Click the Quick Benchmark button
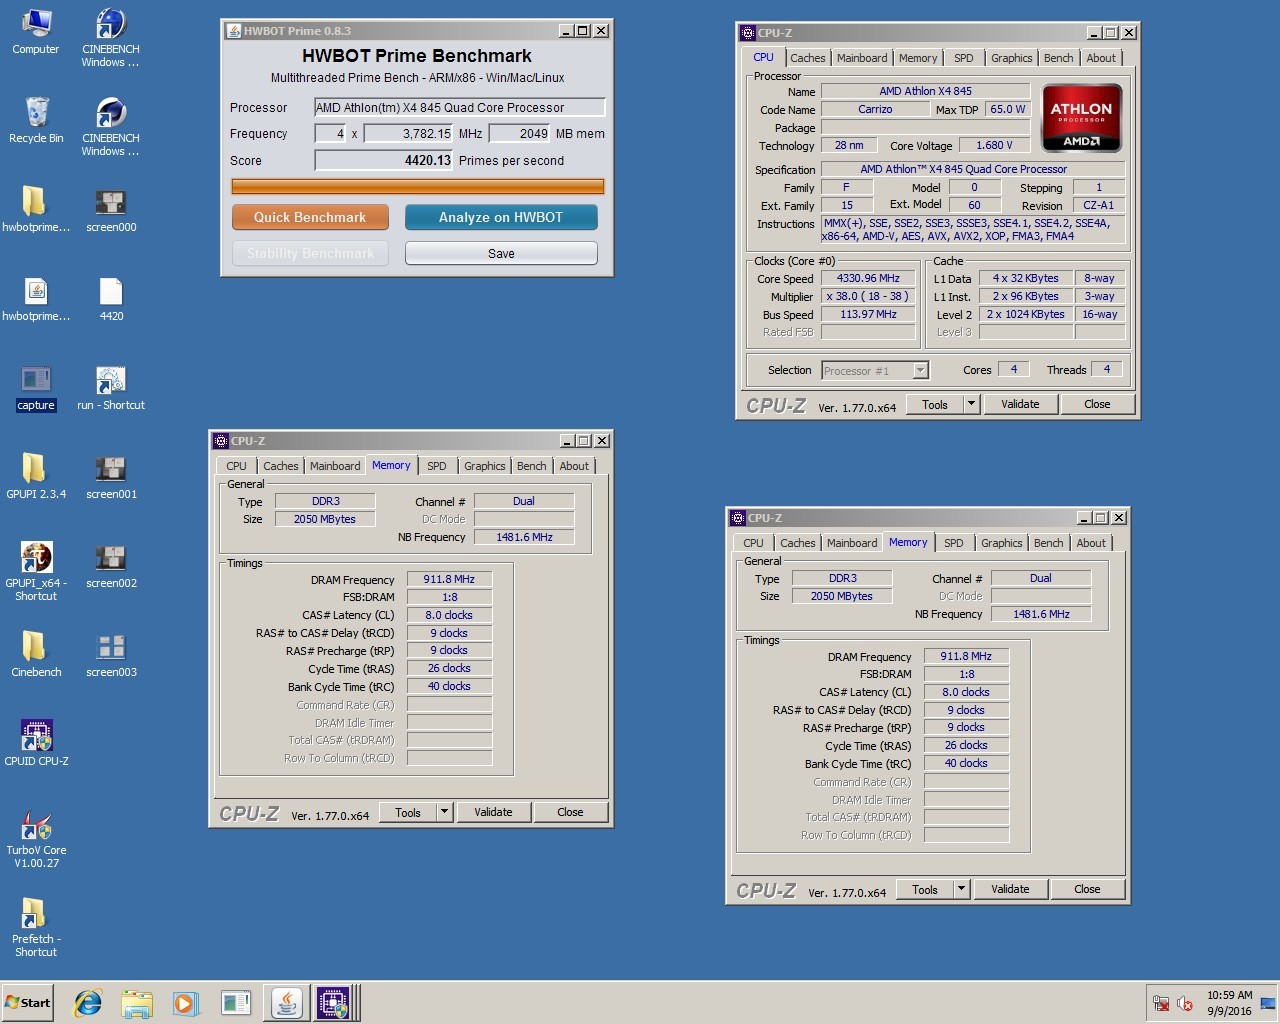 coord(310,217)
